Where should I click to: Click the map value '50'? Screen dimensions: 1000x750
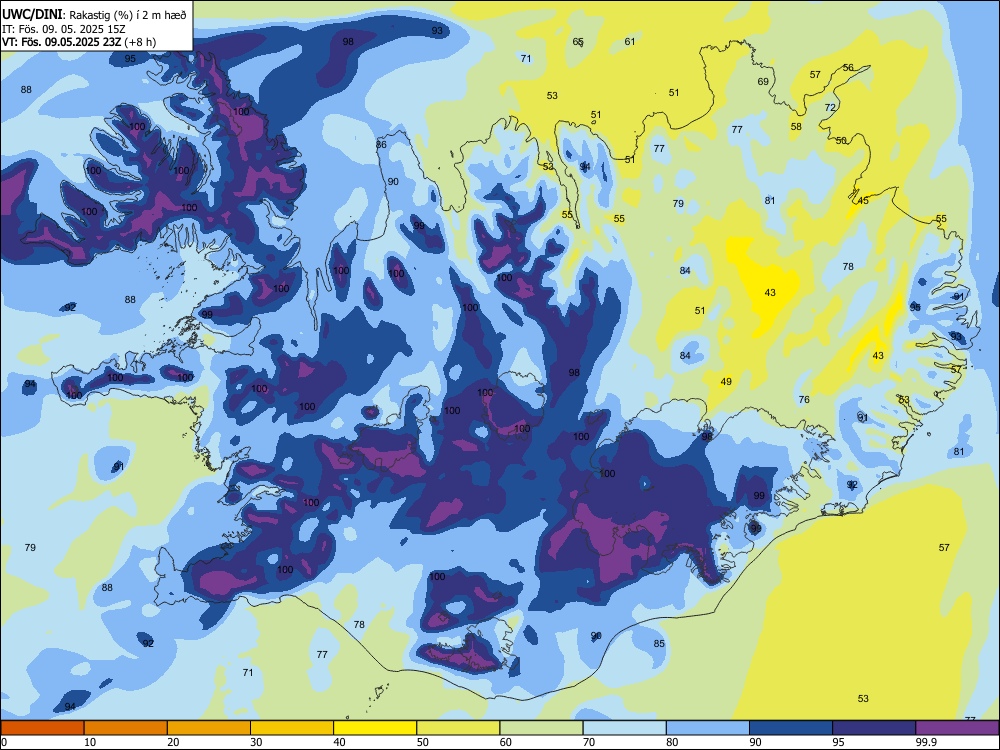841,140
